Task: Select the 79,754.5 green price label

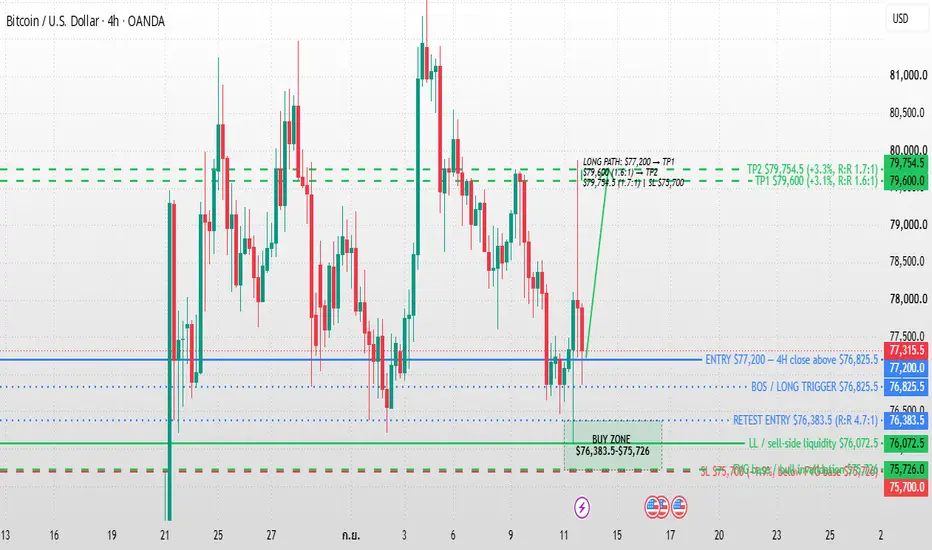Action: coord(906,163)
